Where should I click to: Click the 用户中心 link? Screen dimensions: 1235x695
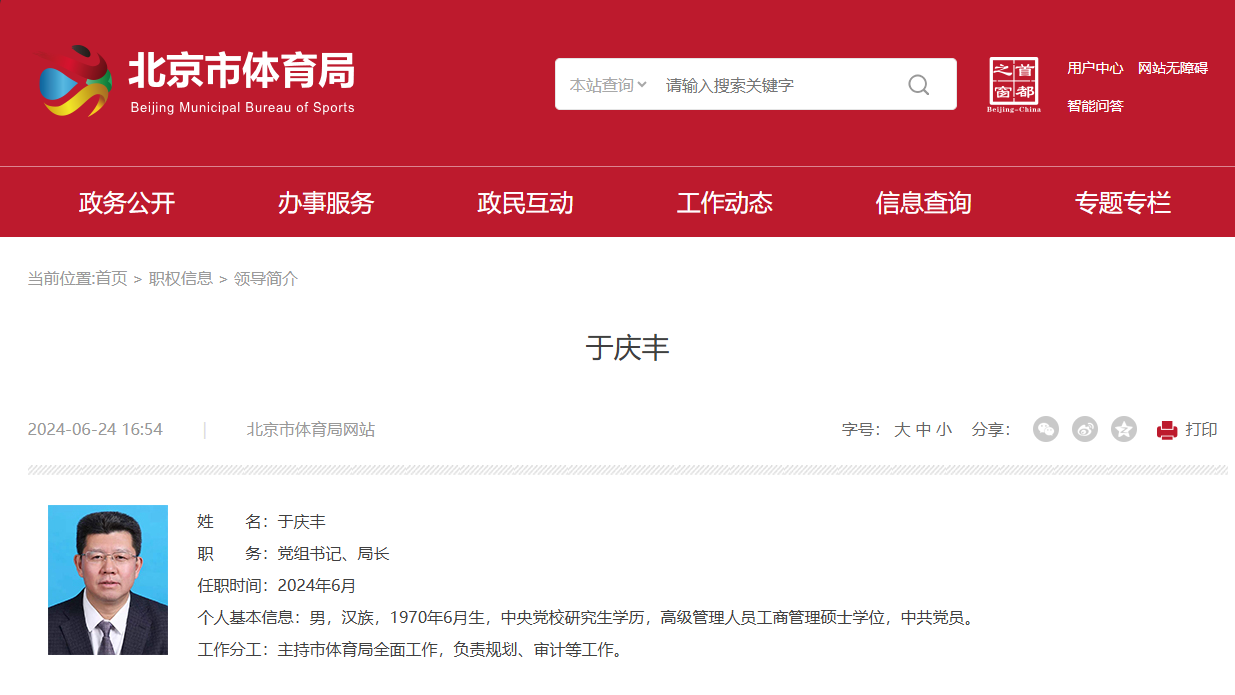tap(1094, 68)
